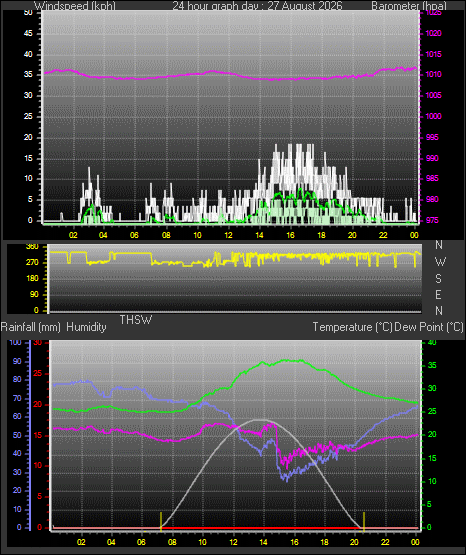Viewport: 466px width, 555px height.
Task: Click the 270 wind direction axis value
Action: pos(32,263)
